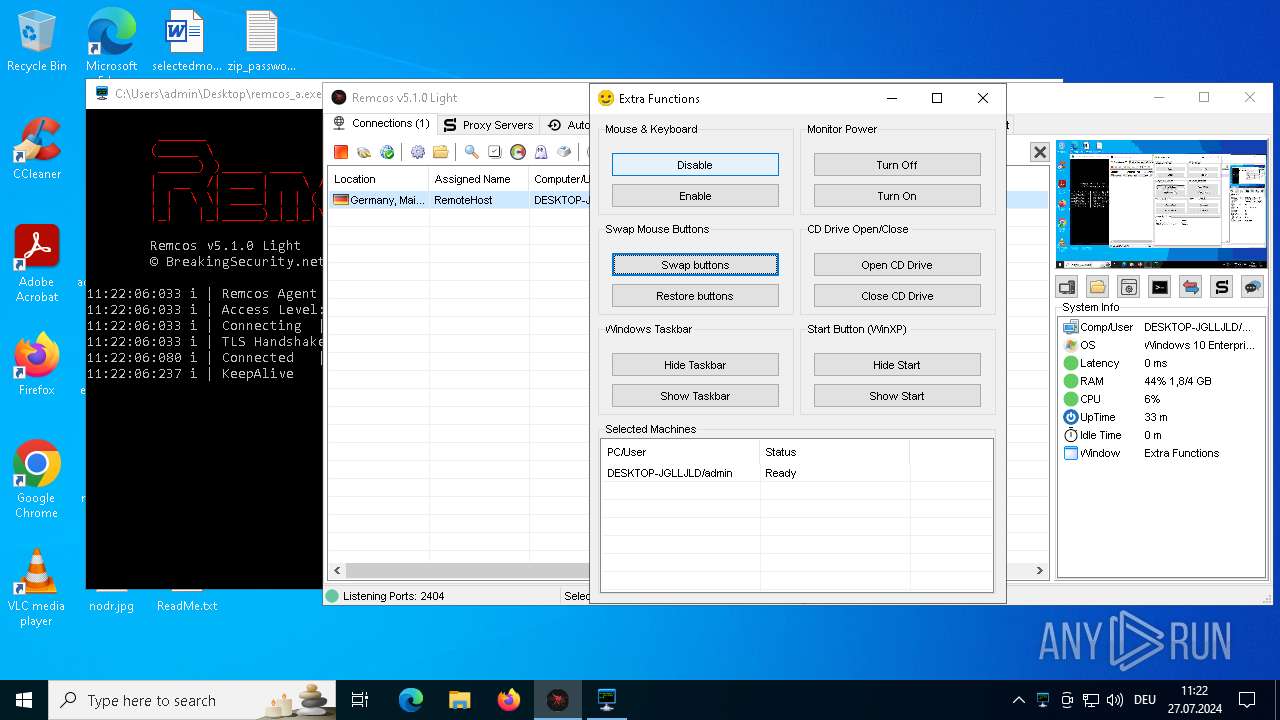Click the Show Start button
Viewport: 1280px width, 720px height.
pyautogui.click(x=897, y=396)
